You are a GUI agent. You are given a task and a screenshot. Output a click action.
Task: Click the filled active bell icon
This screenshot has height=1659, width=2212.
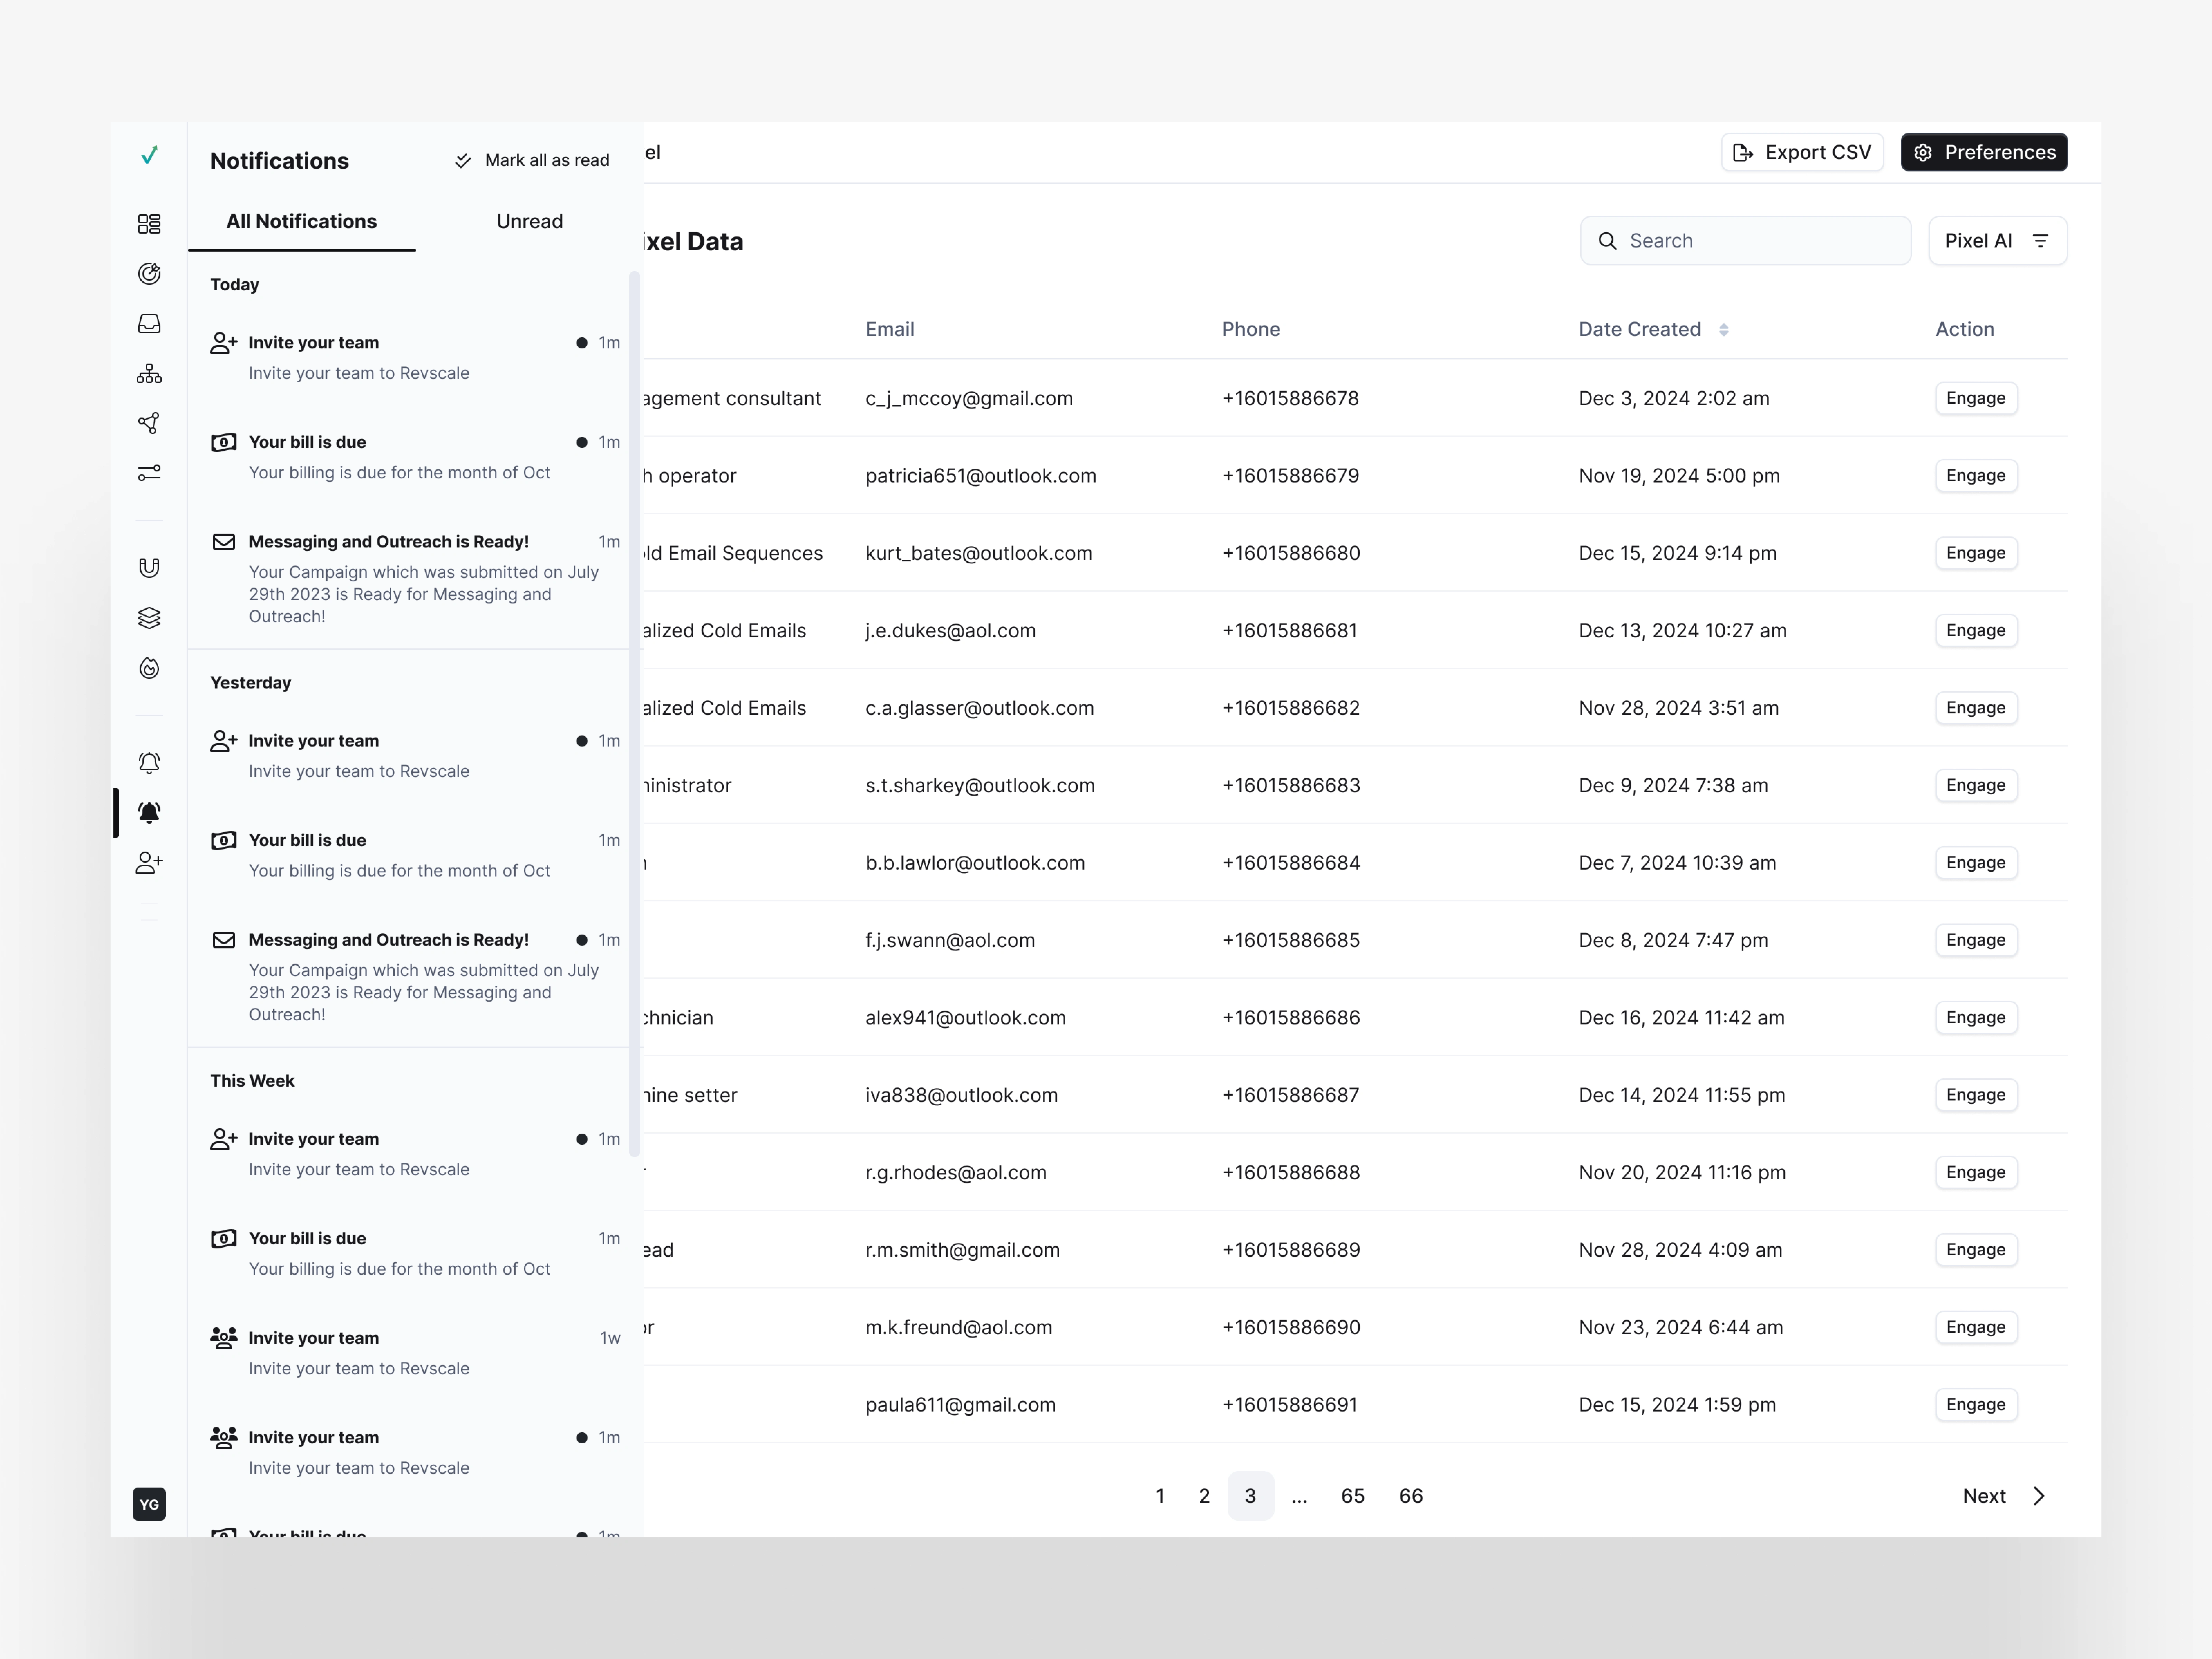(x=149, y=813)
